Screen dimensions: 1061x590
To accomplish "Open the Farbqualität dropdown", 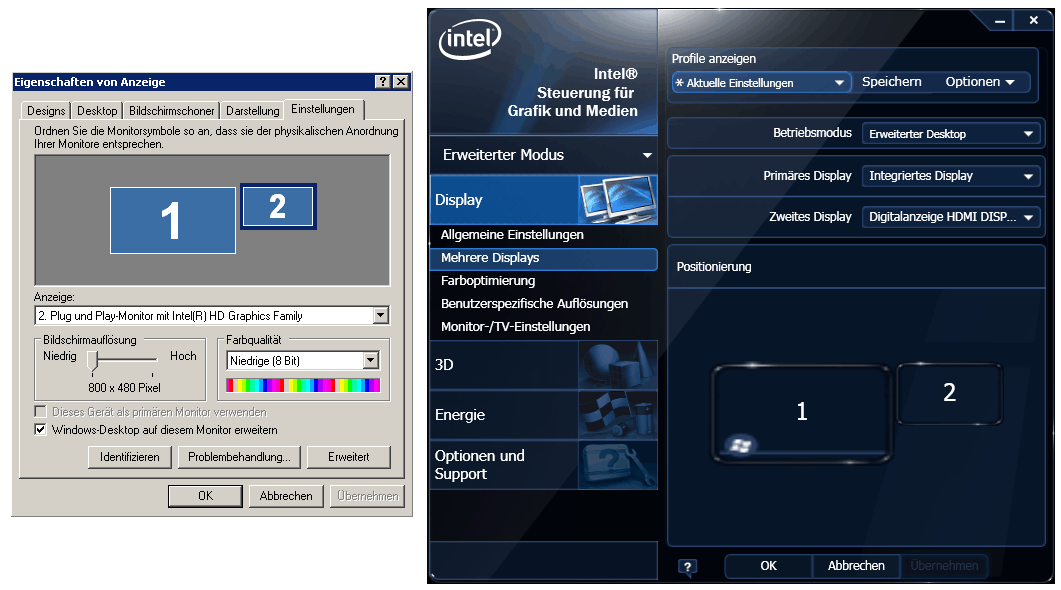I will tap(371, 361).
